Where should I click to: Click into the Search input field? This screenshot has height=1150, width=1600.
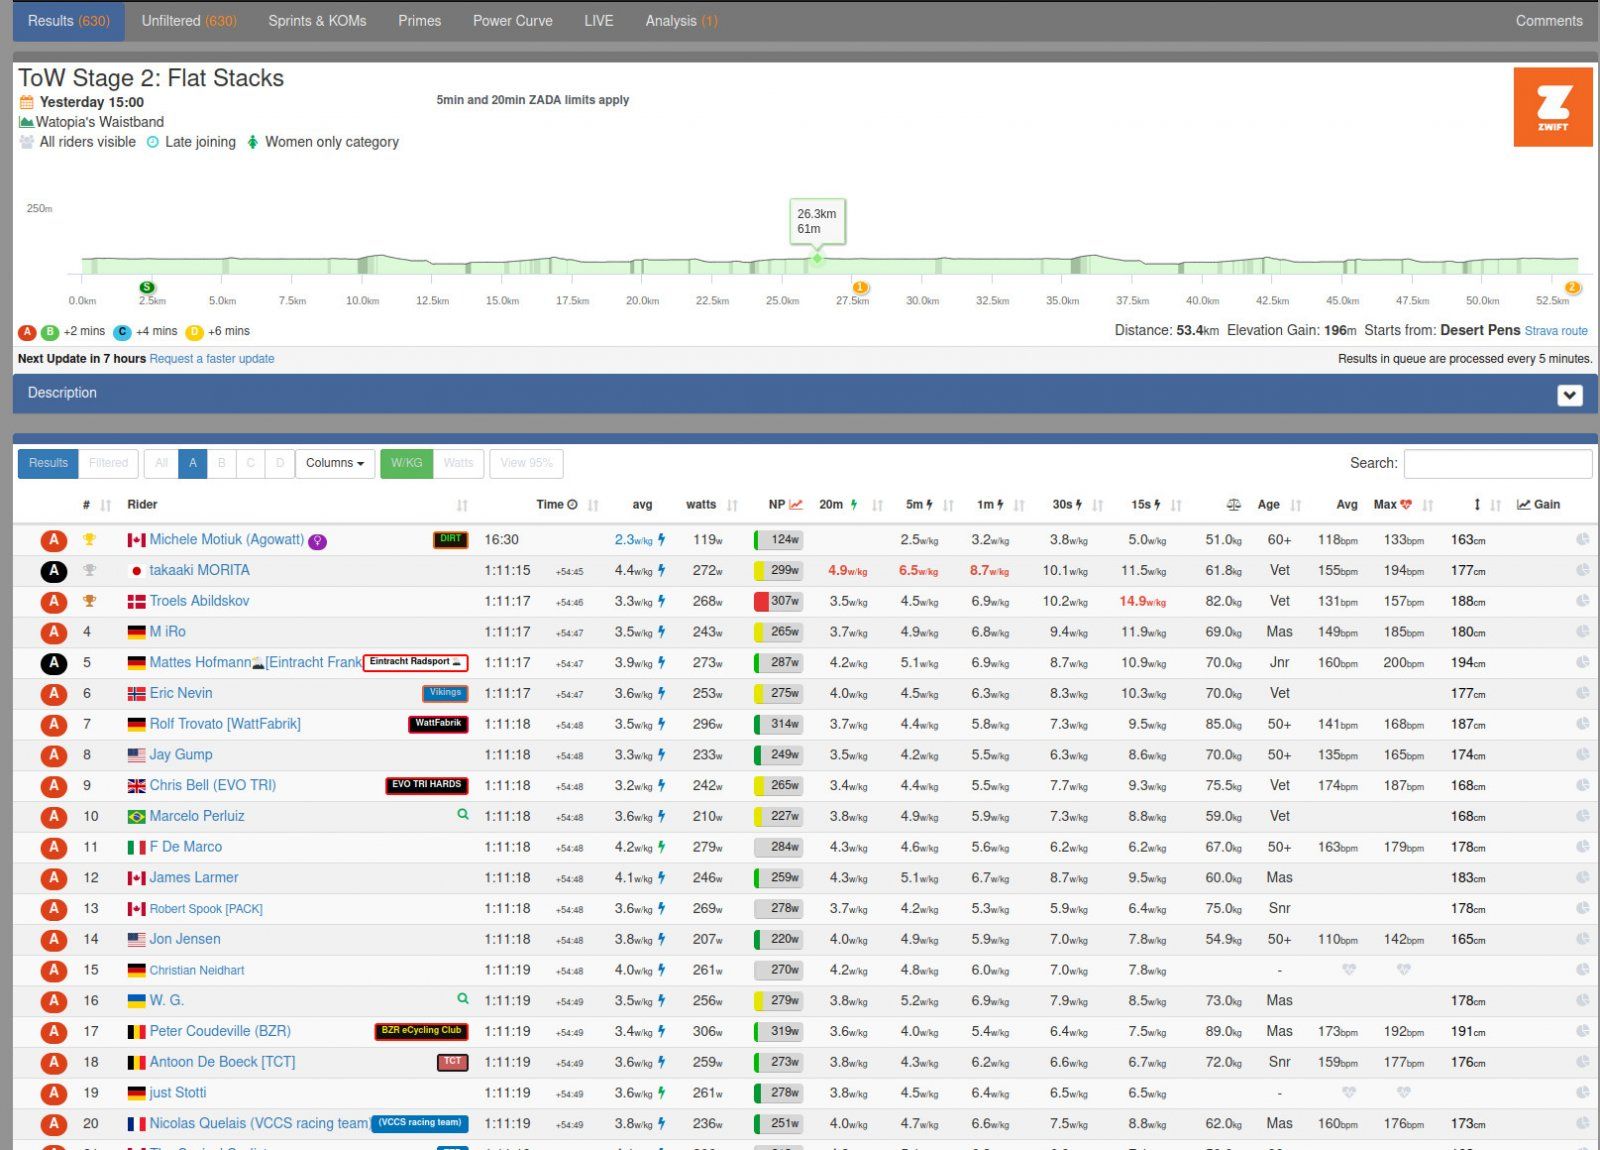tap(1497, 463)
